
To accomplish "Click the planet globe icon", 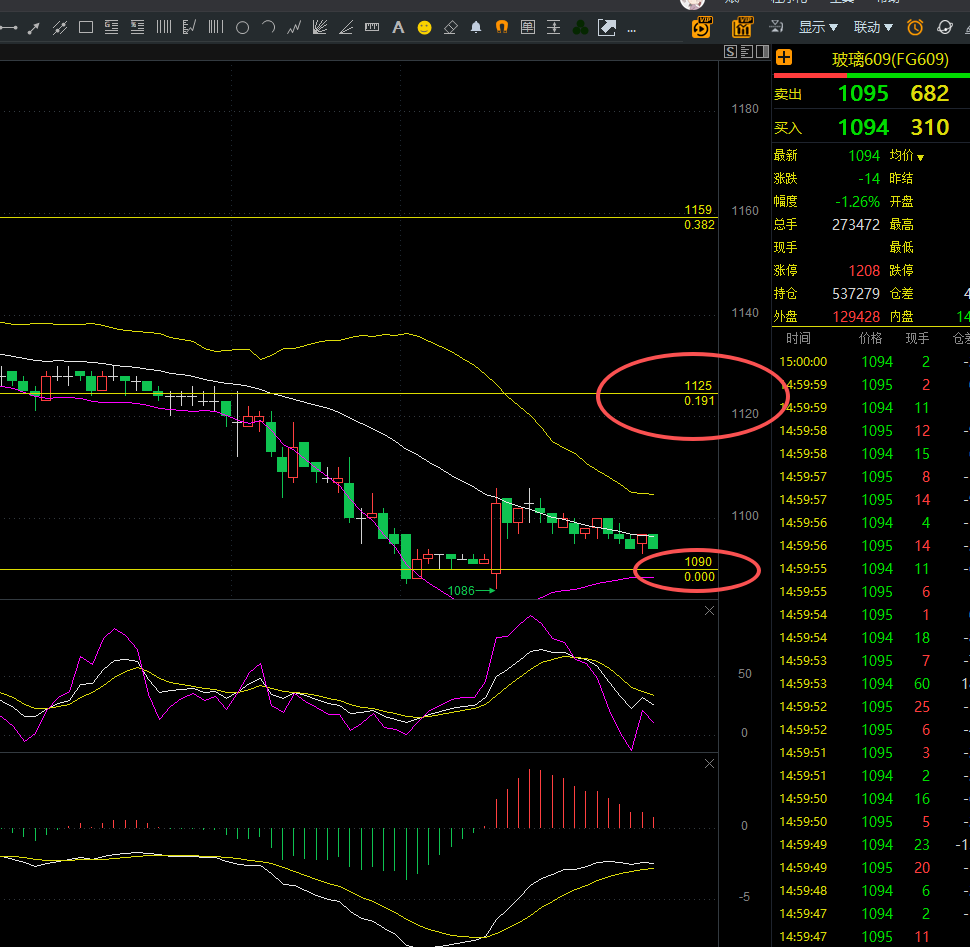I will [x=945, y=27].
